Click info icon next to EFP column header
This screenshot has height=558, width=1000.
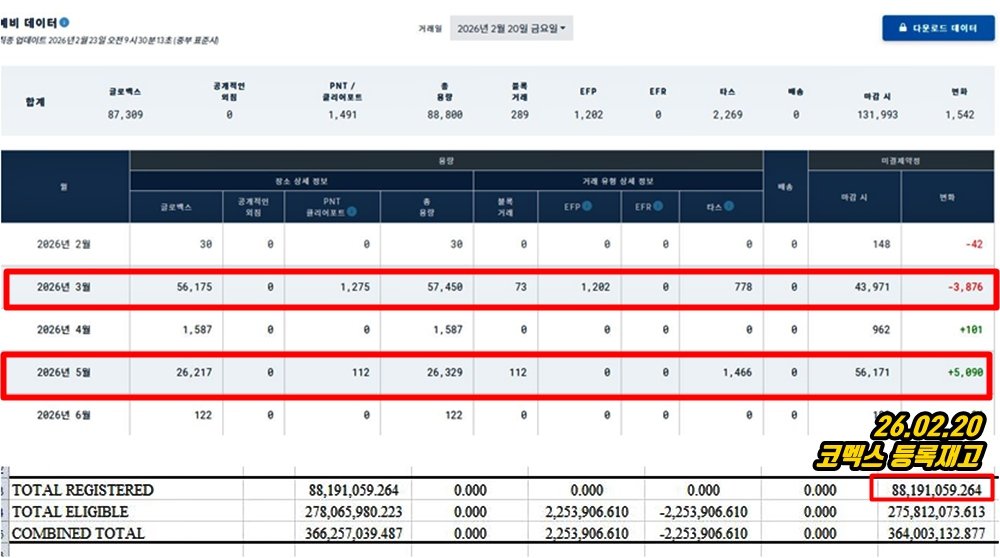pyautogui.click(x=586, y=206)
